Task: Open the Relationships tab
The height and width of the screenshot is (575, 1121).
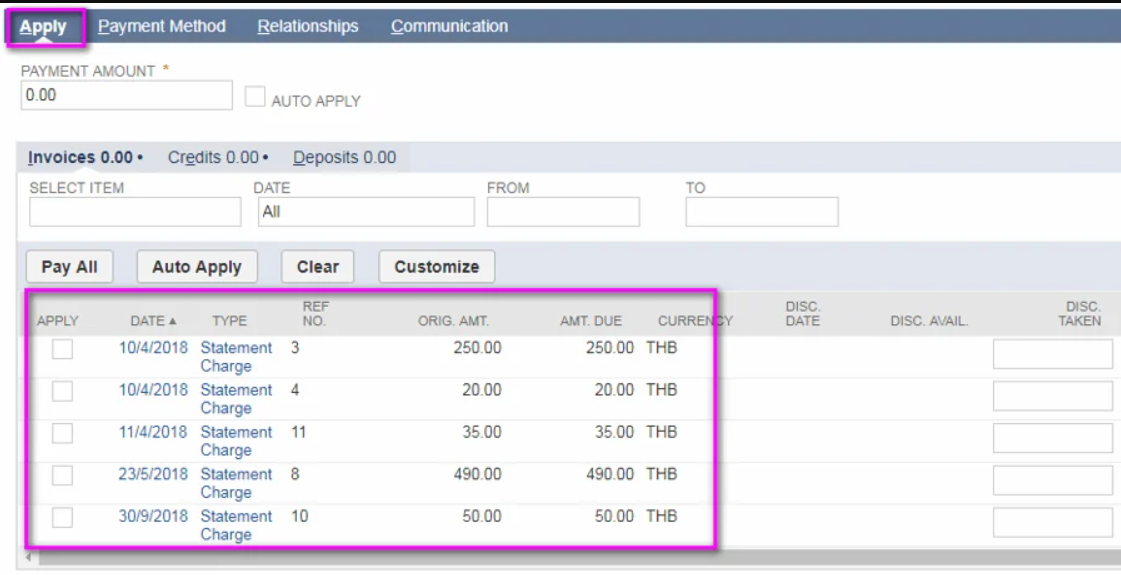Action: 307,26
